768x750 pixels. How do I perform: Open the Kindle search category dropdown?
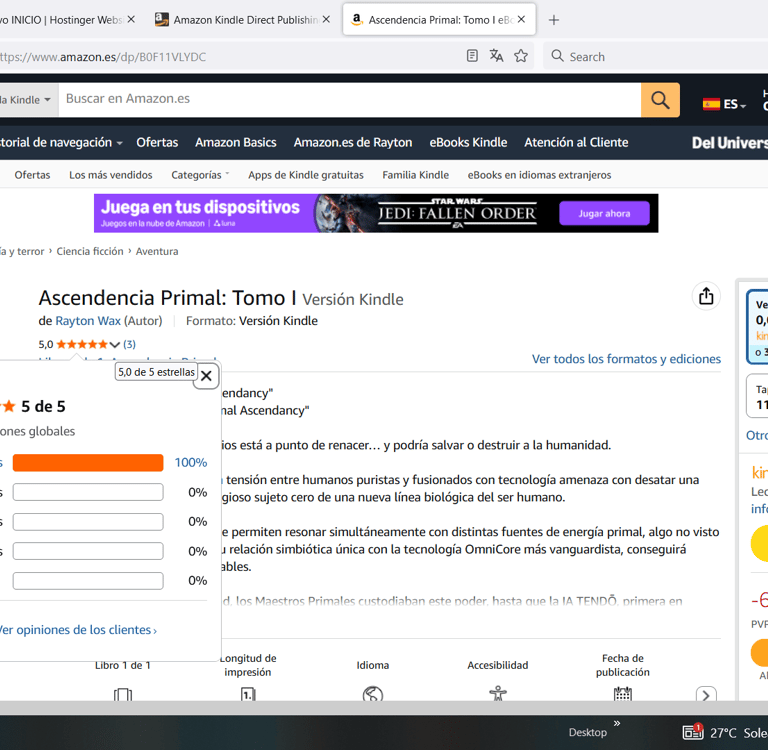[28, 100]
